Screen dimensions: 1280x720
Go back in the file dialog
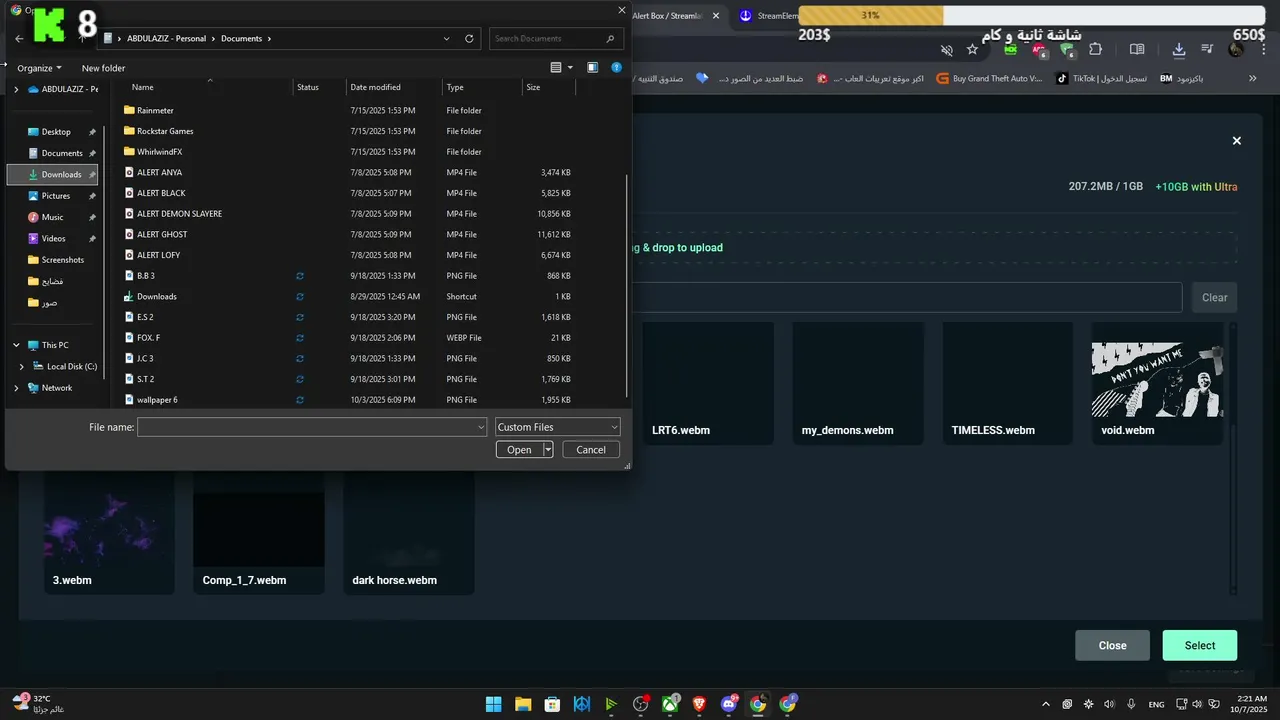click(19, 38)
